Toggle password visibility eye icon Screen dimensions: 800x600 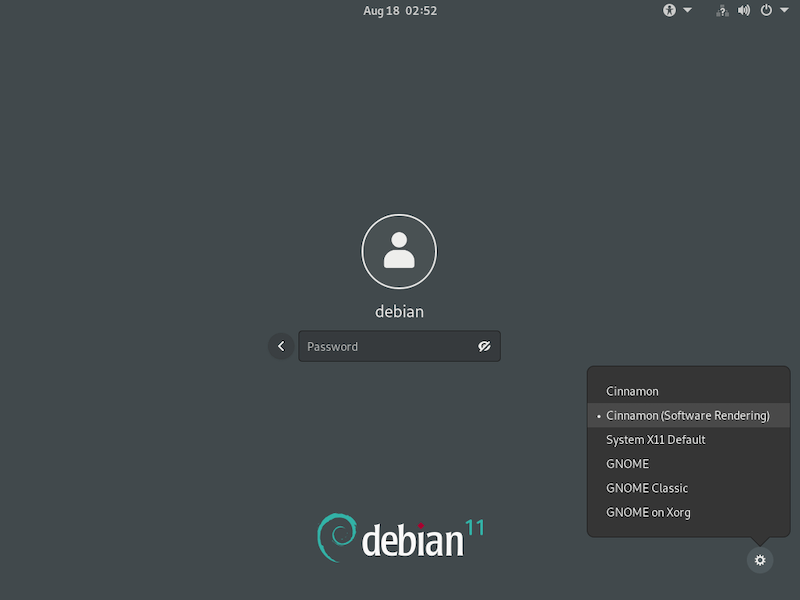(484, 346)
